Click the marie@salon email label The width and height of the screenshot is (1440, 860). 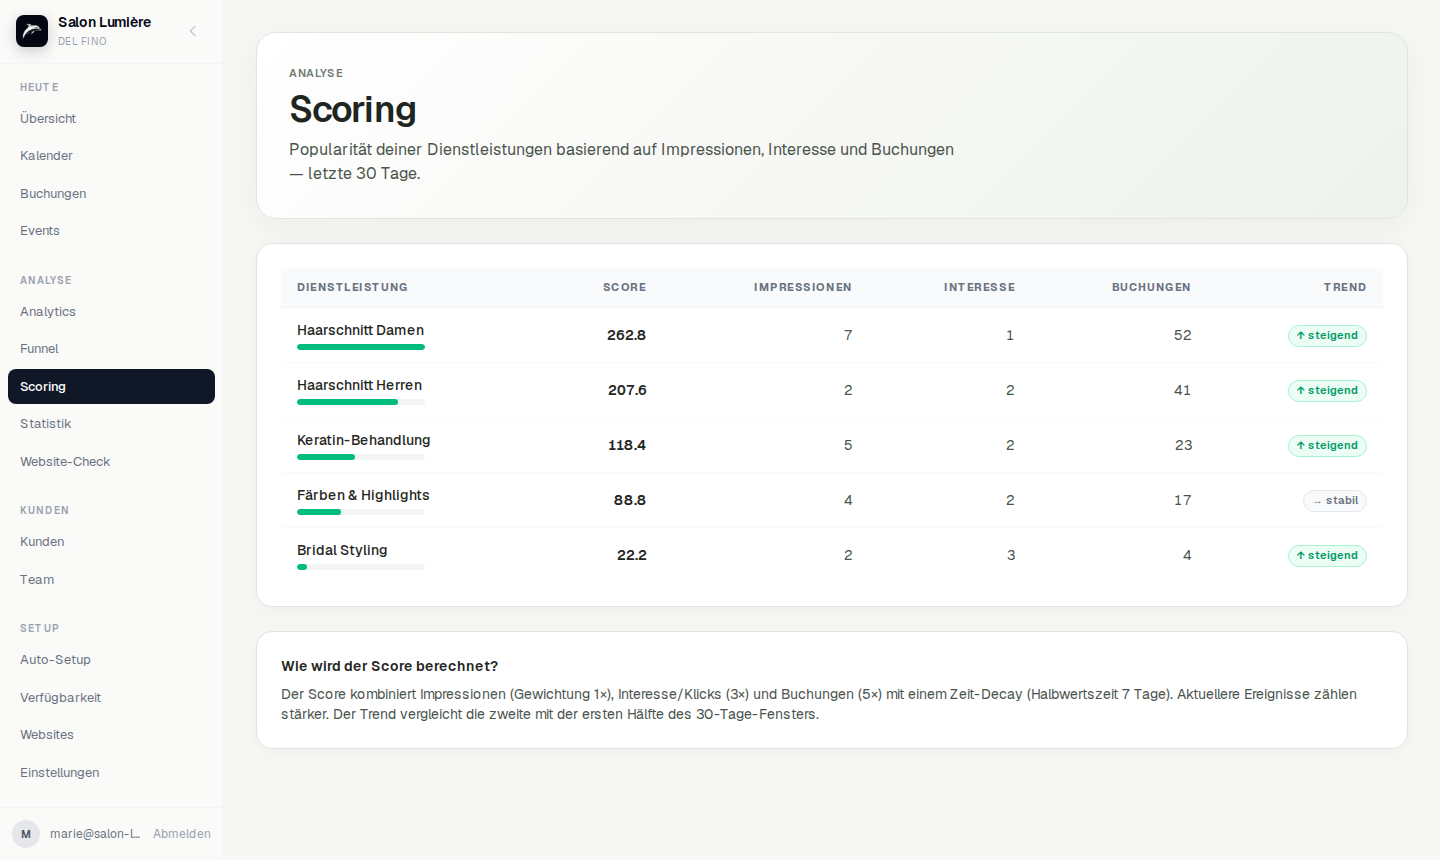pos(95,834)
